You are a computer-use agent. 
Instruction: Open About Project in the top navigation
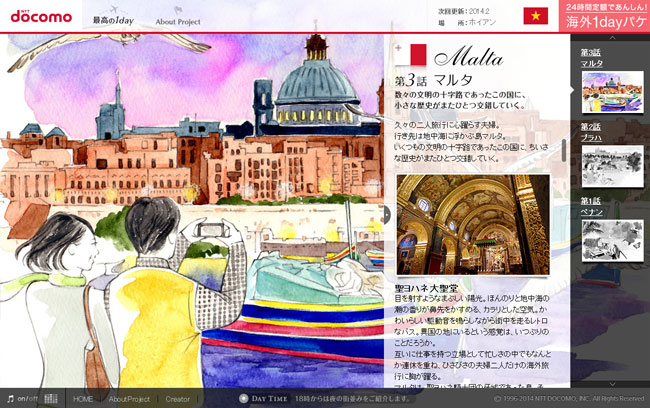tap(180, 20)
